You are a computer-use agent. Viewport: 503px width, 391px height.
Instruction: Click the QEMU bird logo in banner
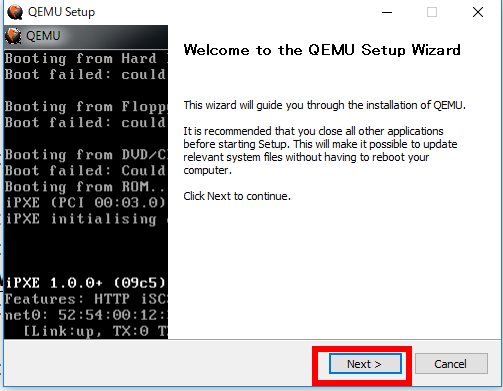14,36
